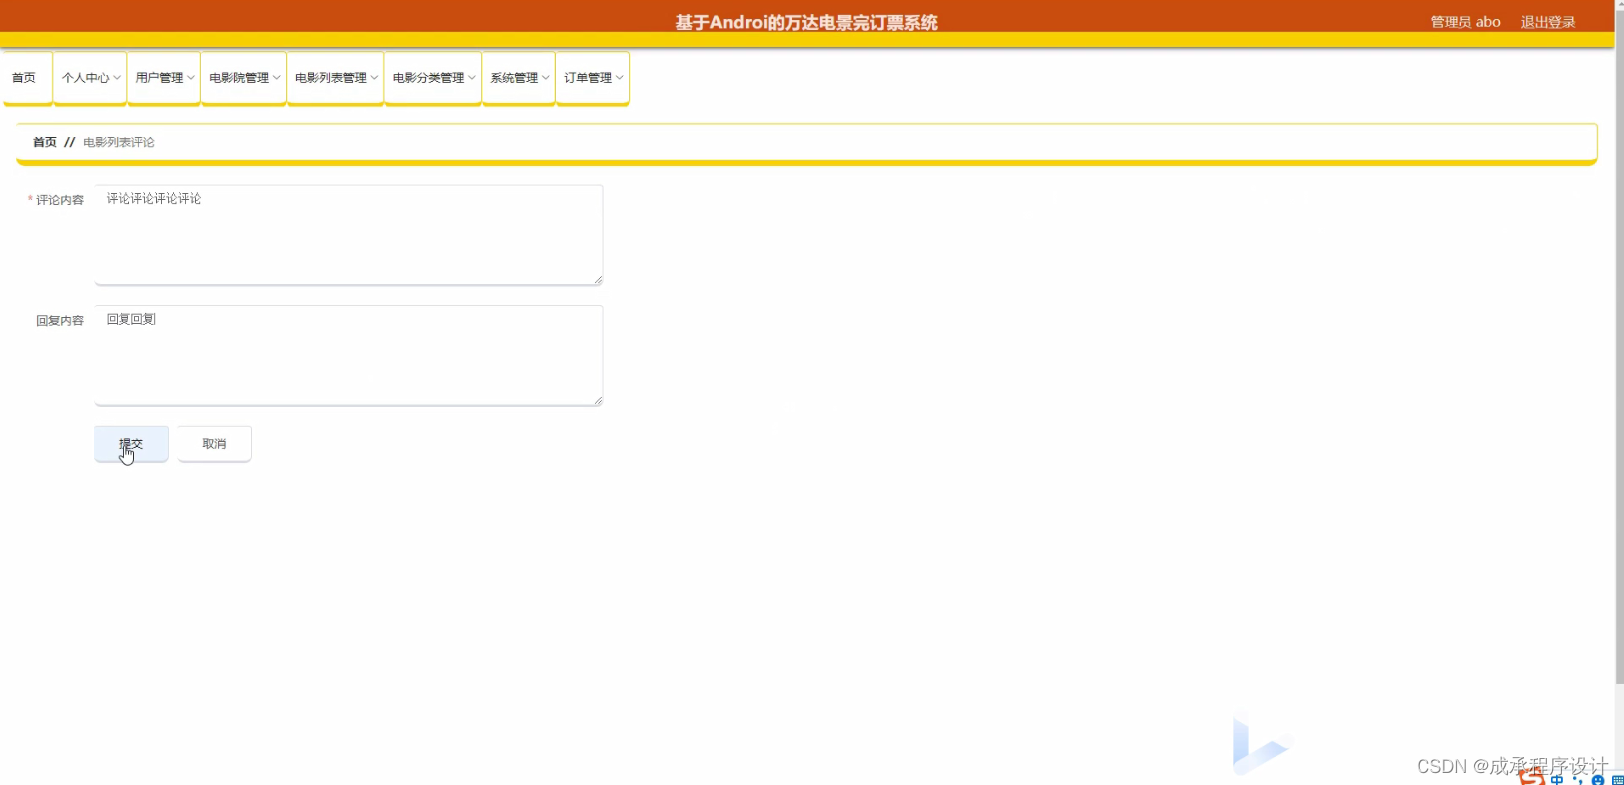
Task: Expand the chevron beside 用户管理
Action: (x=191, y=78)
